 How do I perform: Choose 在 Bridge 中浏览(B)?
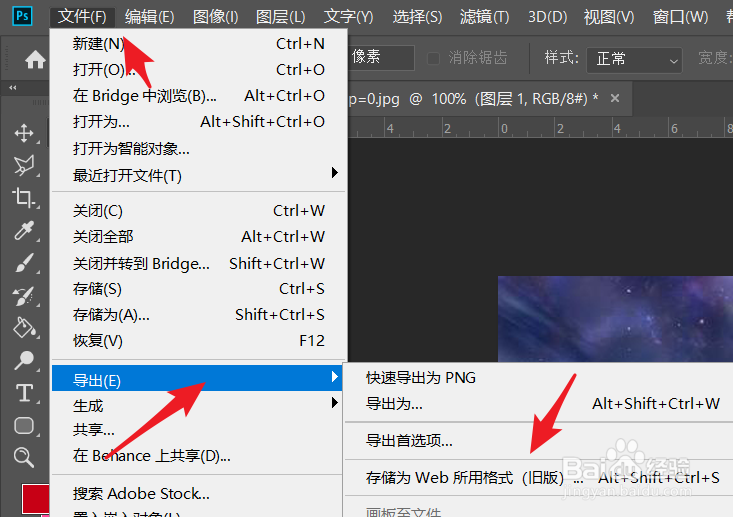pos(199,96)
